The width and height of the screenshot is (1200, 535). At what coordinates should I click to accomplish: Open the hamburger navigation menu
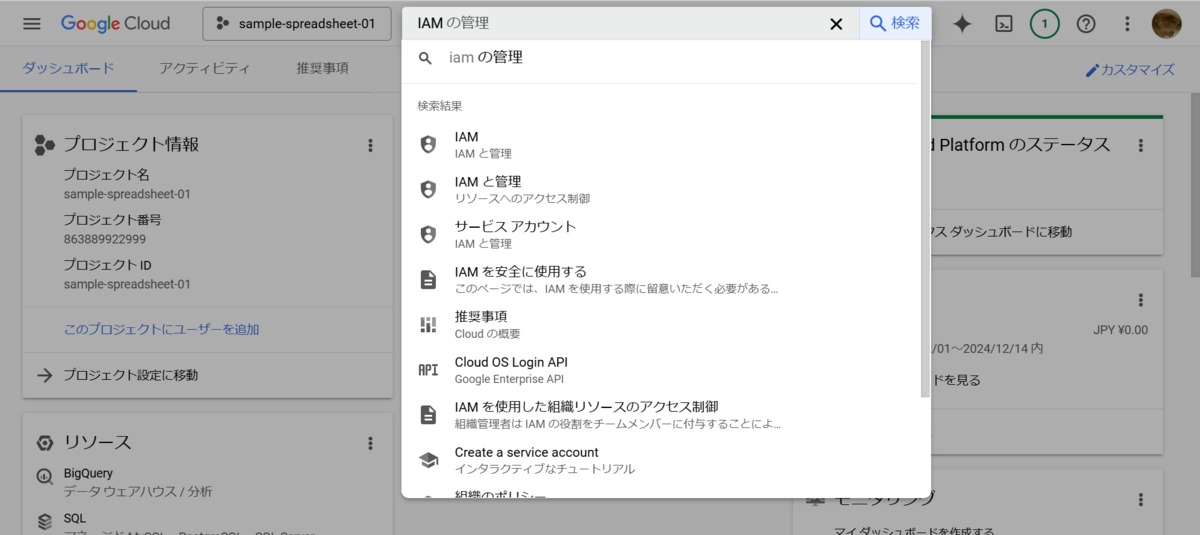click(x=32, y=23)
